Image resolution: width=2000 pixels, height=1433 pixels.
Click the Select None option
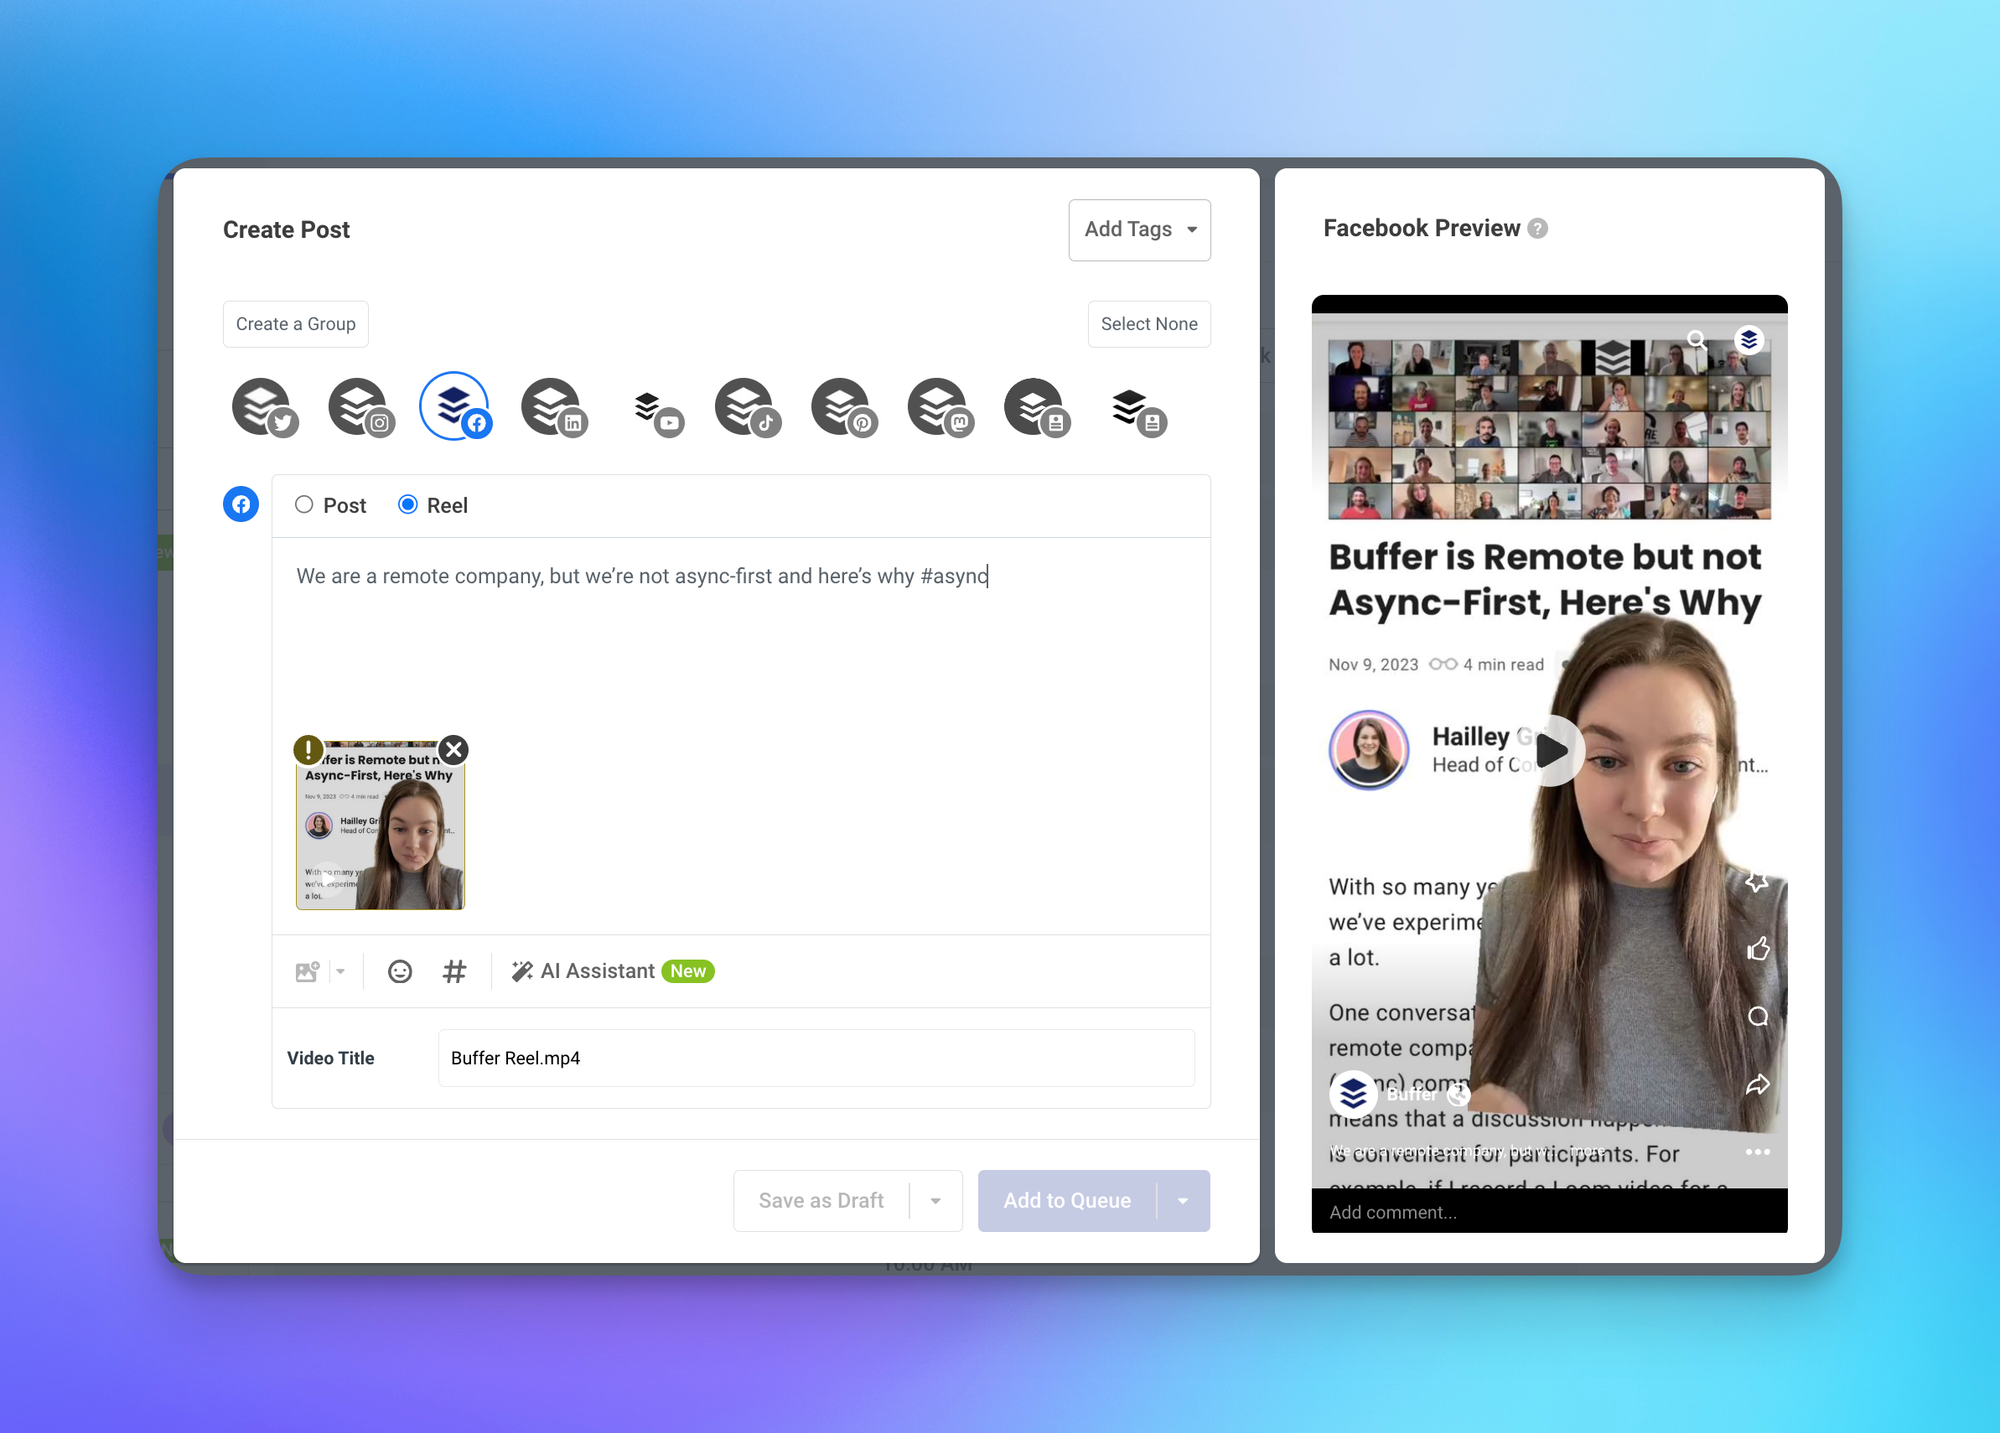click(x=1150, y=324)
